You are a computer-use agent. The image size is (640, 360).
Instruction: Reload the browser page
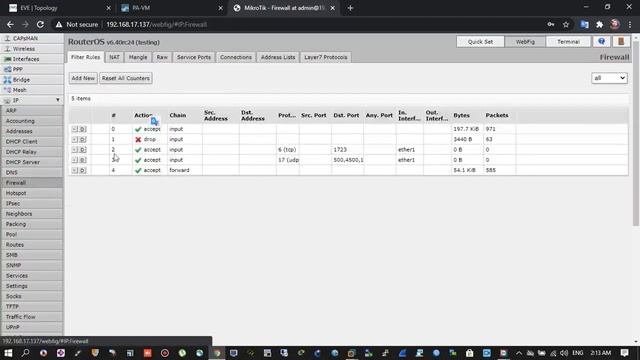(40, 24)
